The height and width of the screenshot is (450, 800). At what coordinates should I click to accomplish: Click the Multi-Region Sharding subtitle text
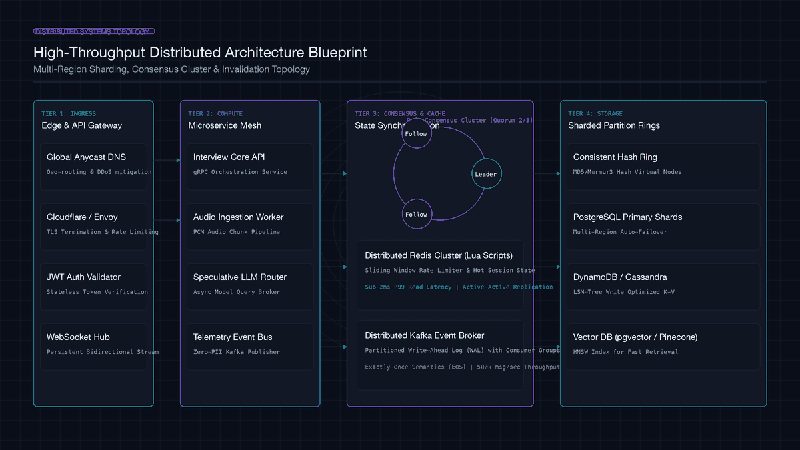point(171,69)
